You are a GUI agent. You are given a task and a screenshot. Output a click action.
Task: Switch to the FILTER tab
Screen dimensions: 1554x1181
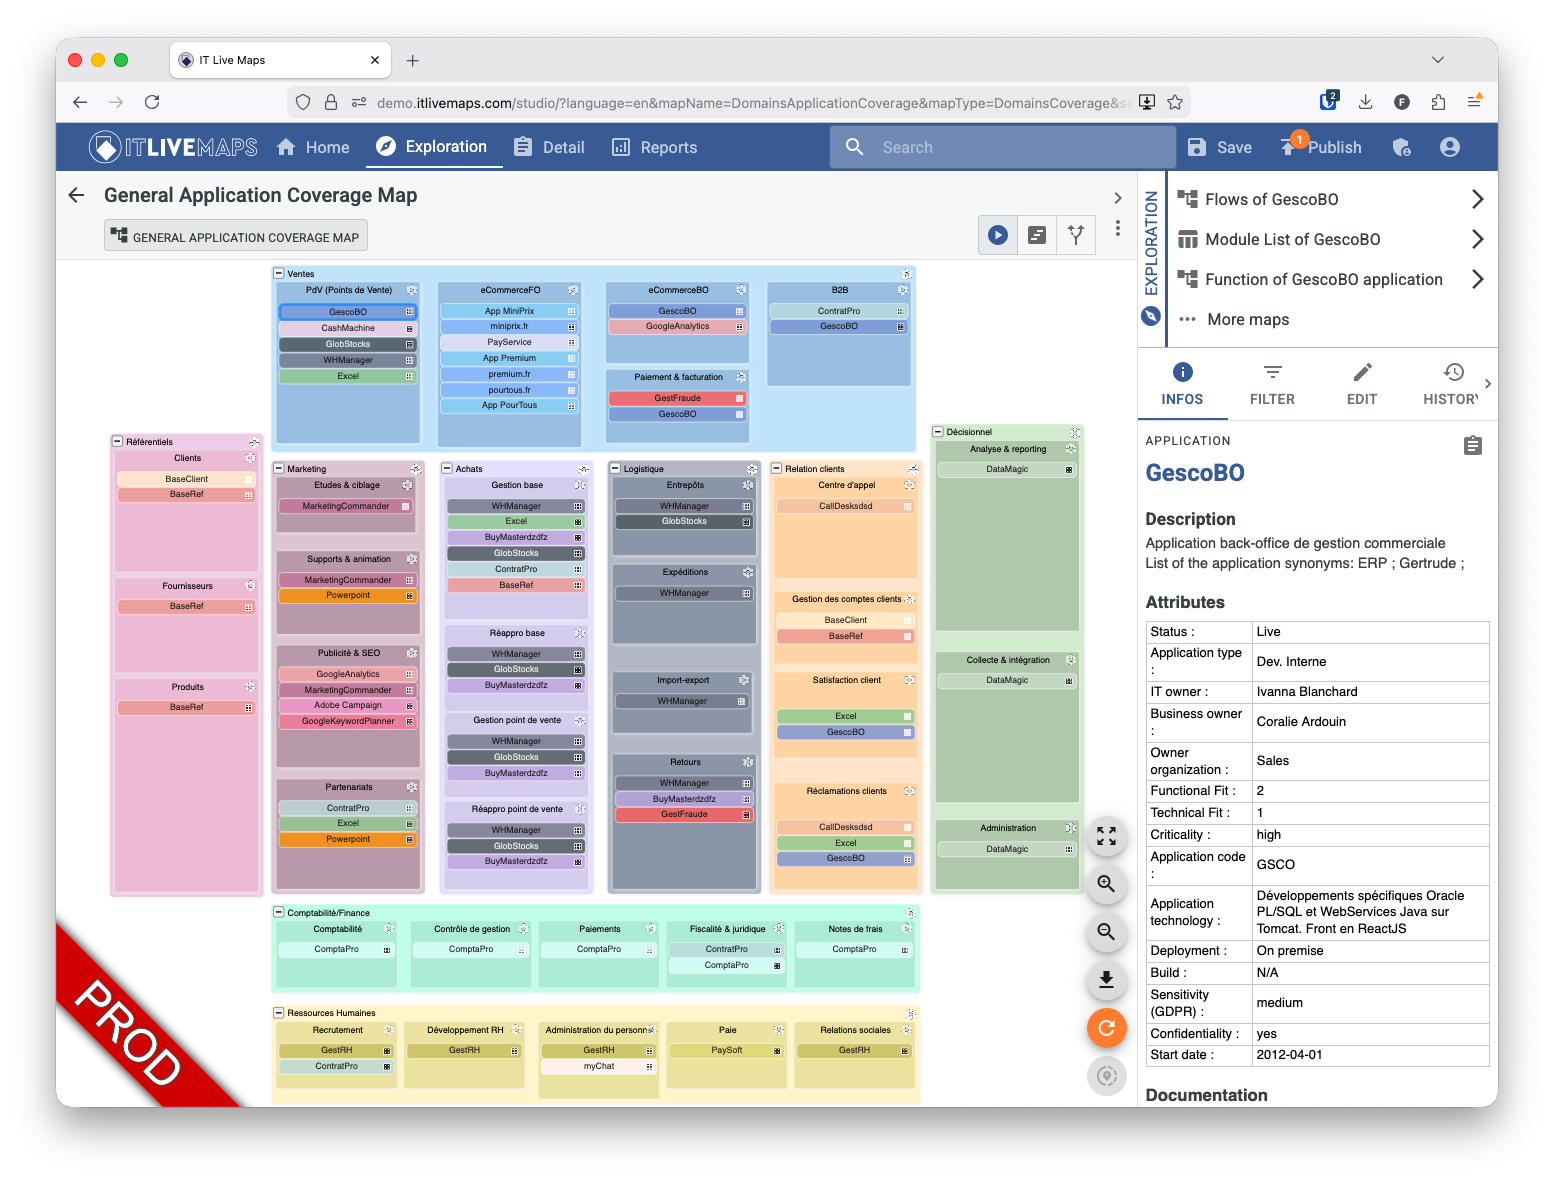[x=1272, y=384]
